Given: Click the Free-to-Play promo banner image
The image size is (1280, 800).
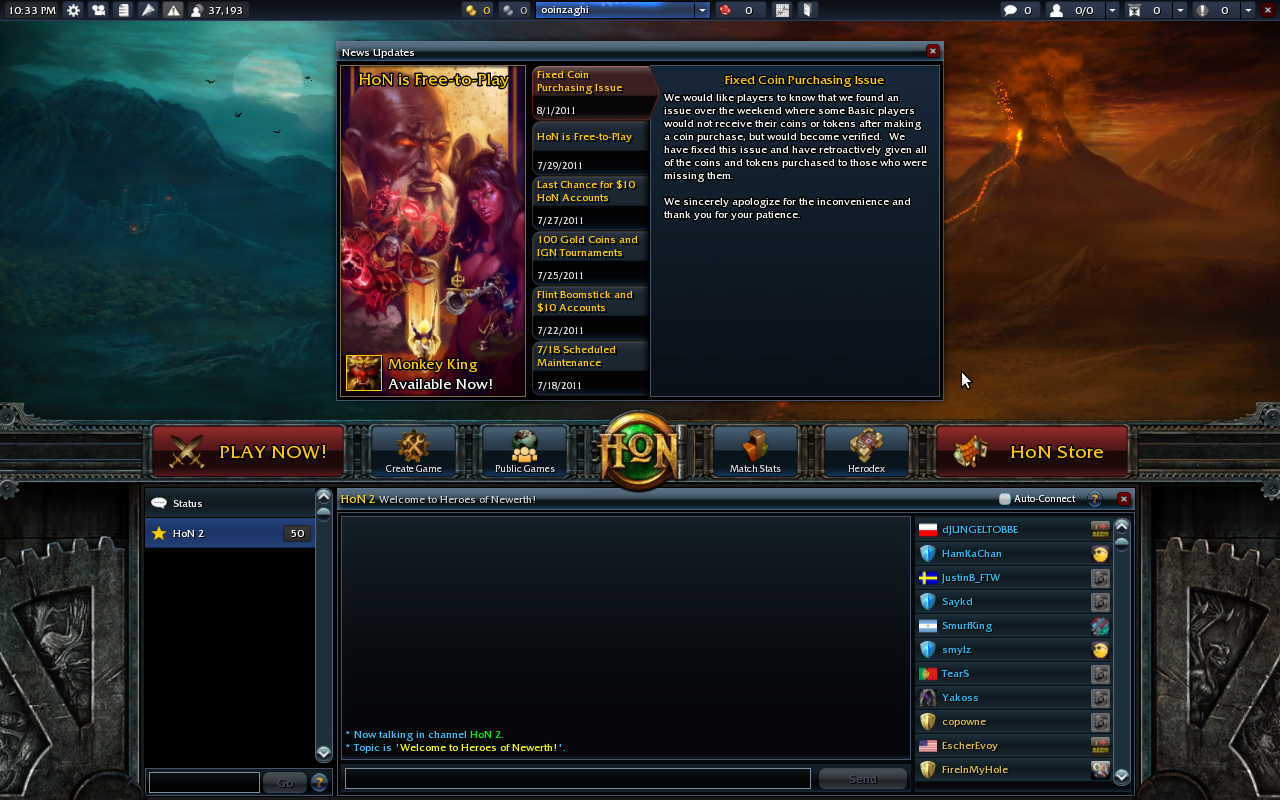Looking at the screenshot, I should [x=433, y=231].
